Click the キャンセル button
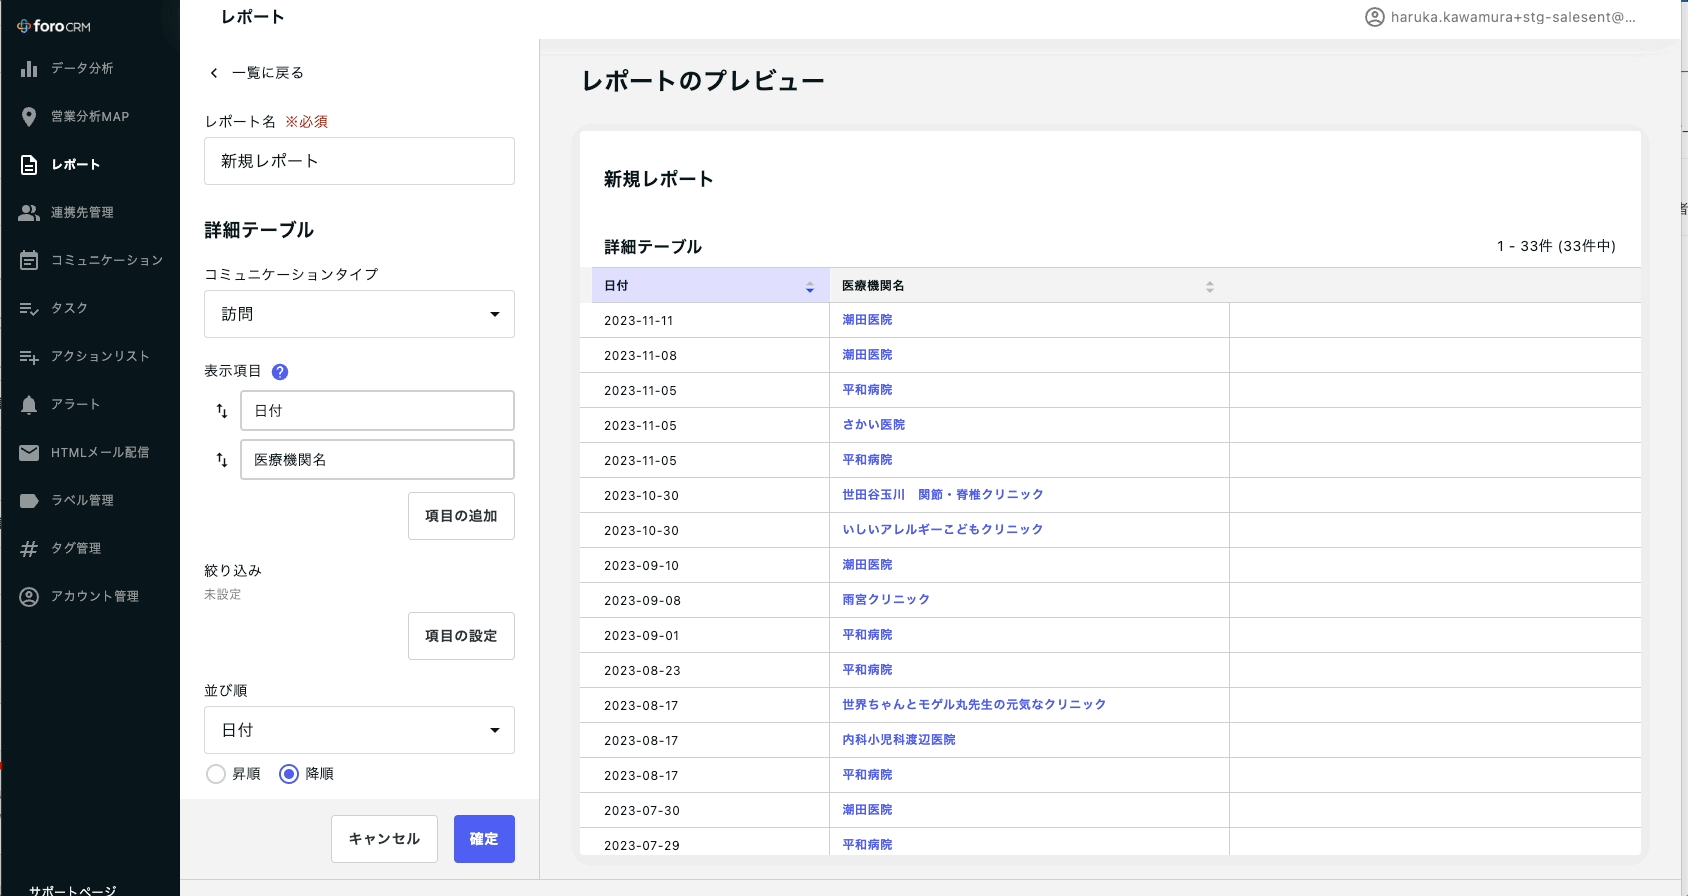The width and height of the screenshot is (1688, 896). [x=384, y=839]
